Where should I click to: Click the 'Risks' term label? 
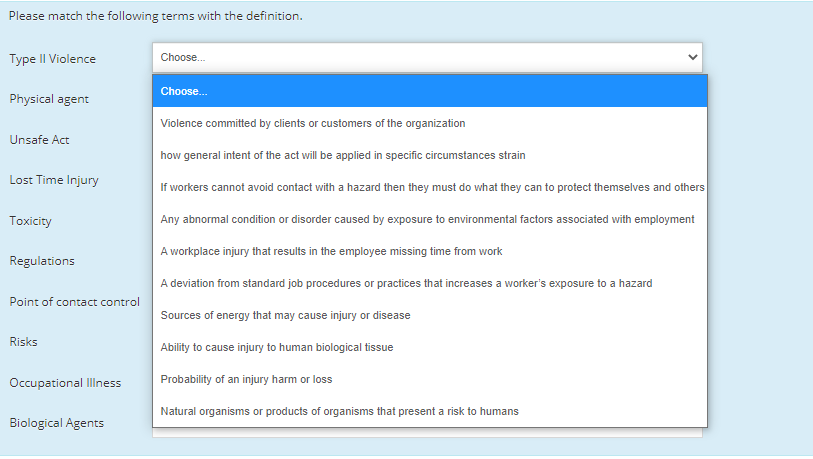tap(23, 342)
